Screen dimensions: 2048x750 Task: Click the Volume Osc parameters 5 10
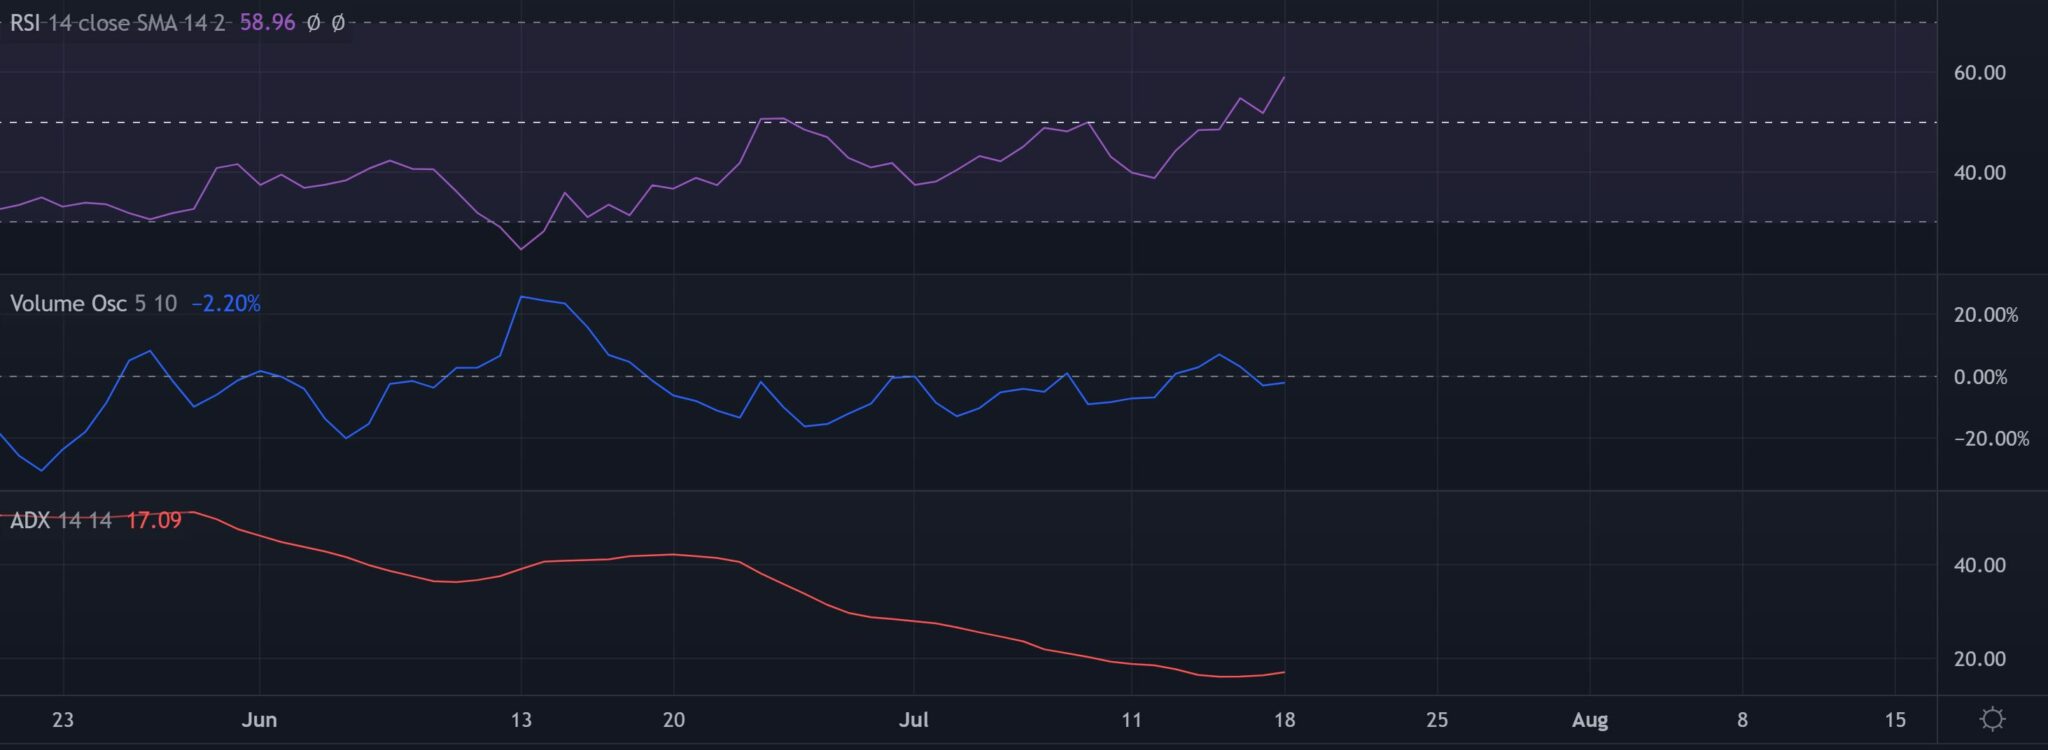156,304
